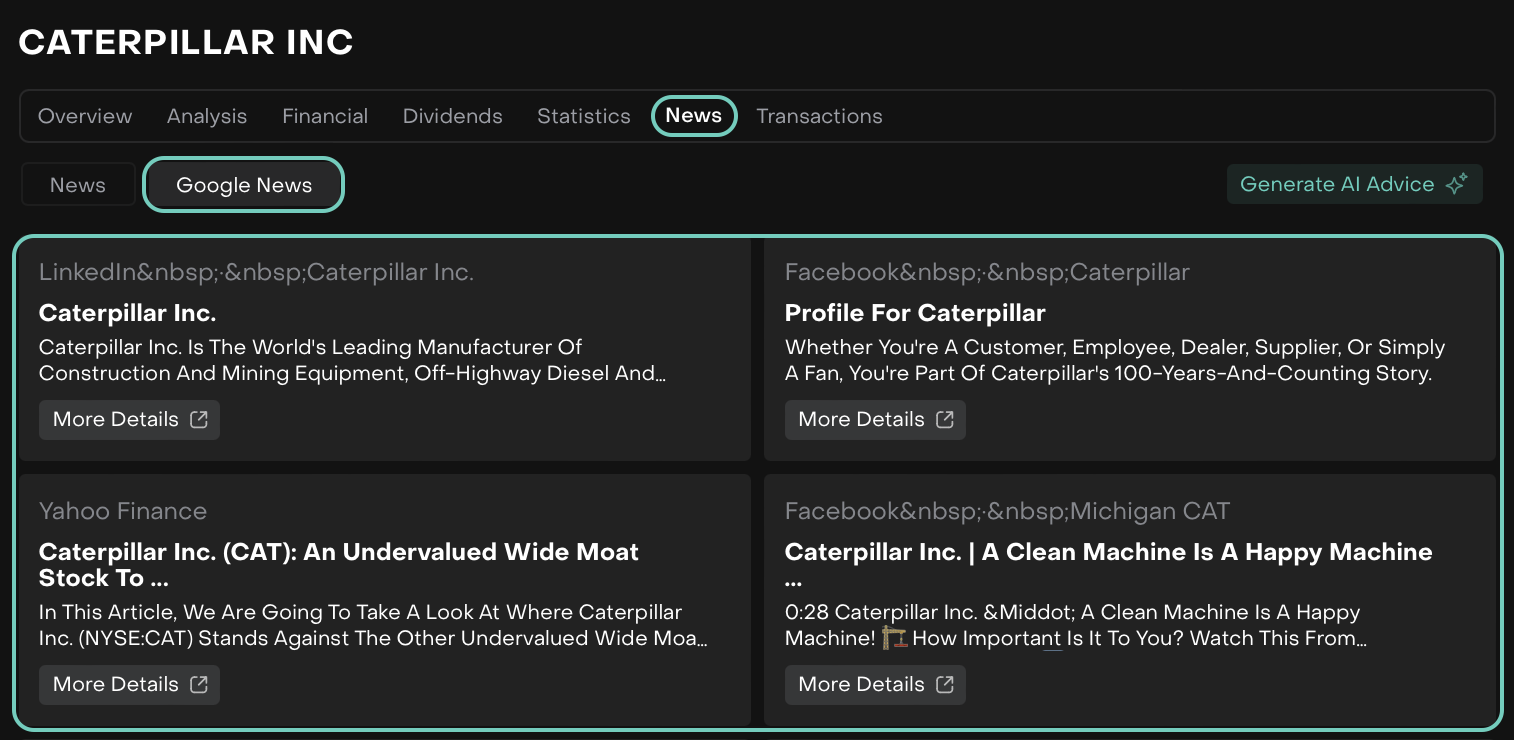The height and width of the screenshot is (740, 1514).
Task: Select the highlighted News tab in main navigation
Action: (694, 116)
